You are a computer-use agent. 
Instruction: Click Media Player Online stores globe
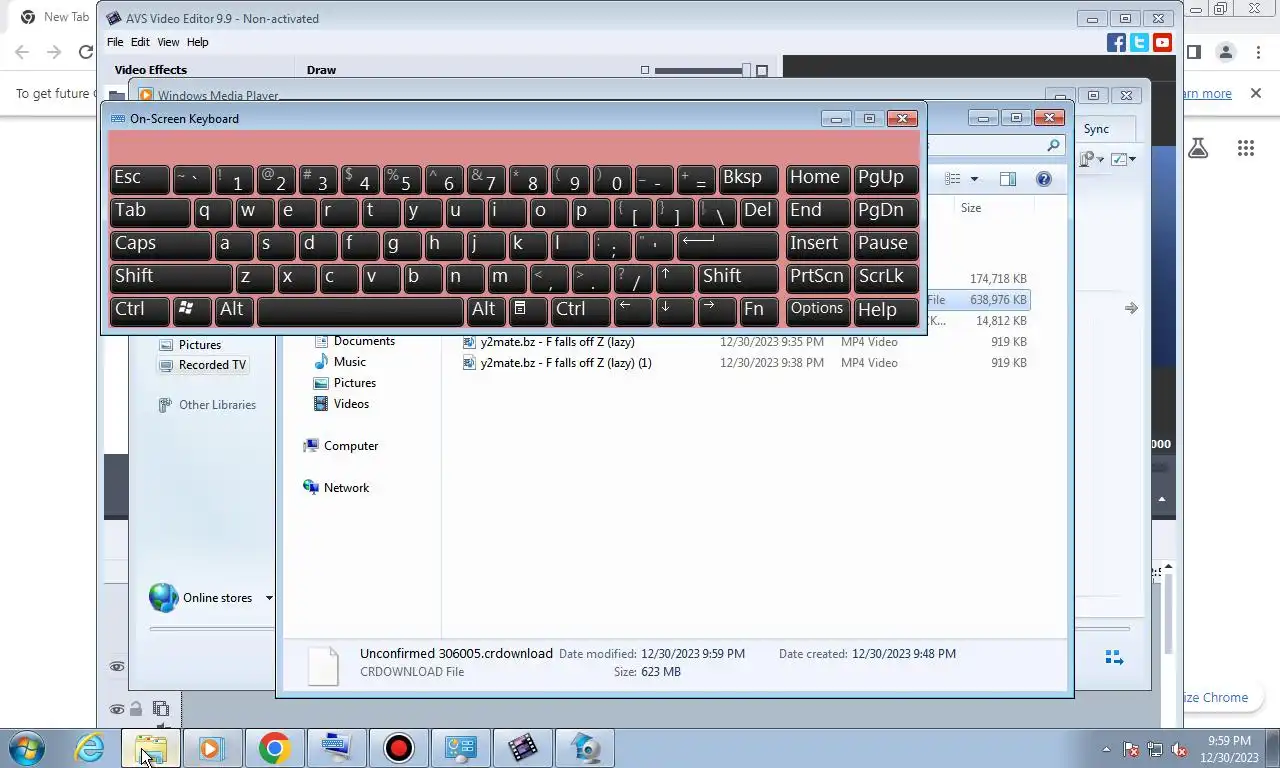tap(163, 598)
